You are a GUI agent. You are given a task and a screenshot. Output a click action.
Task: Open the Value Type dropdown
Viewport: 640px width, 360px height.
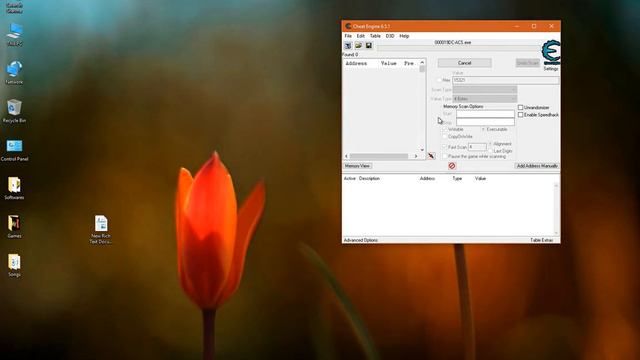point(485,99)
